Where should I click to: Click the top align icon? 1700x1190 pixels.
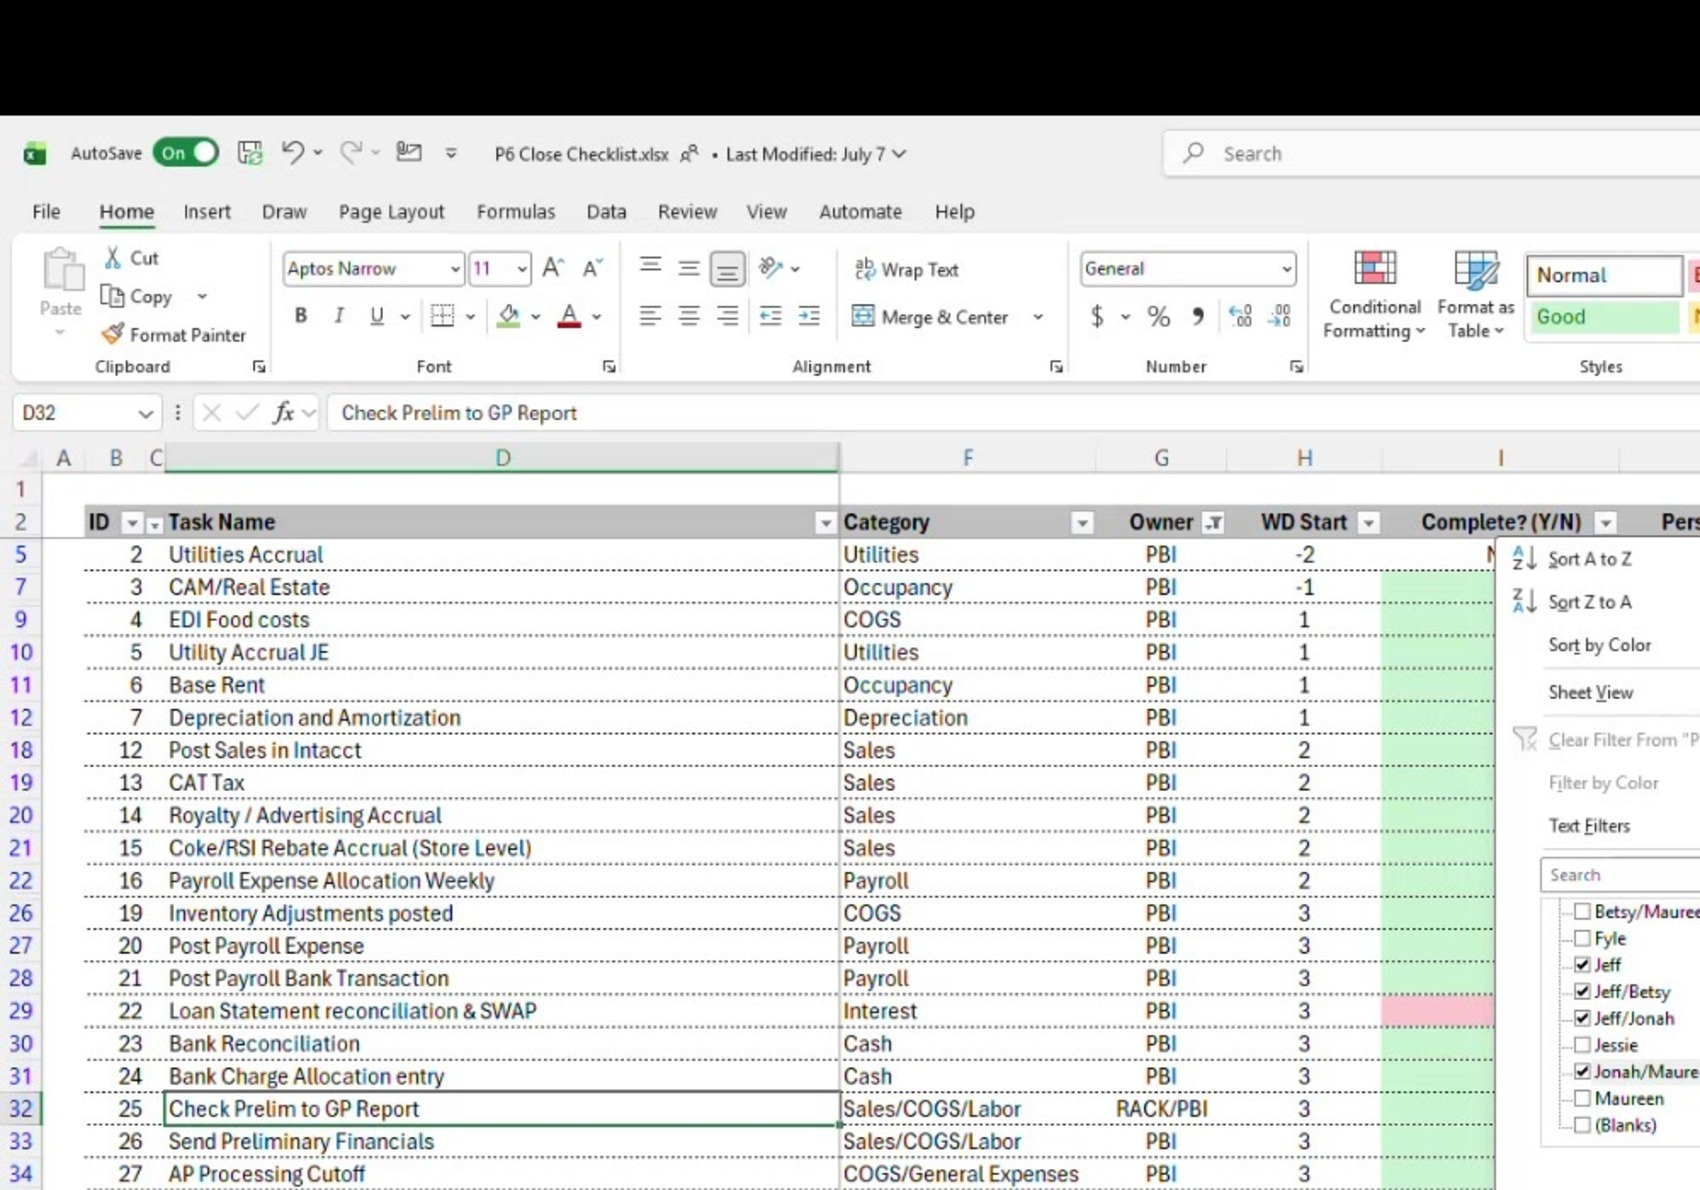(650, 267)
